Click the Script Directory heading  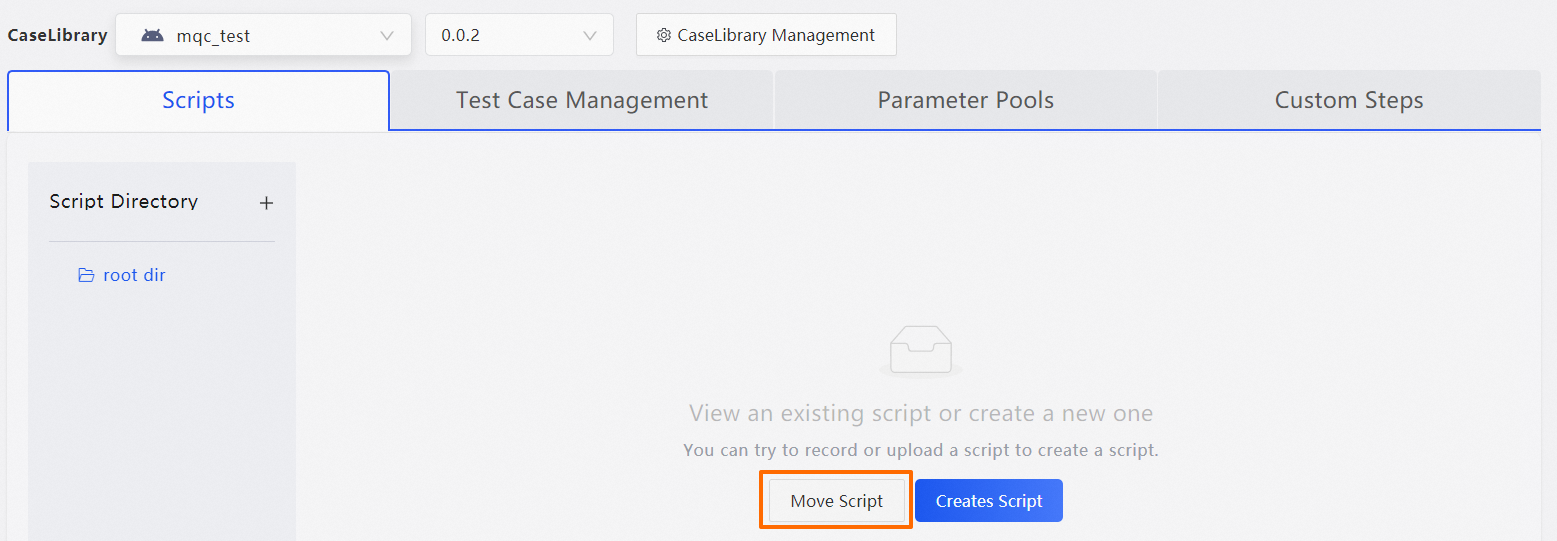point(123,201)
